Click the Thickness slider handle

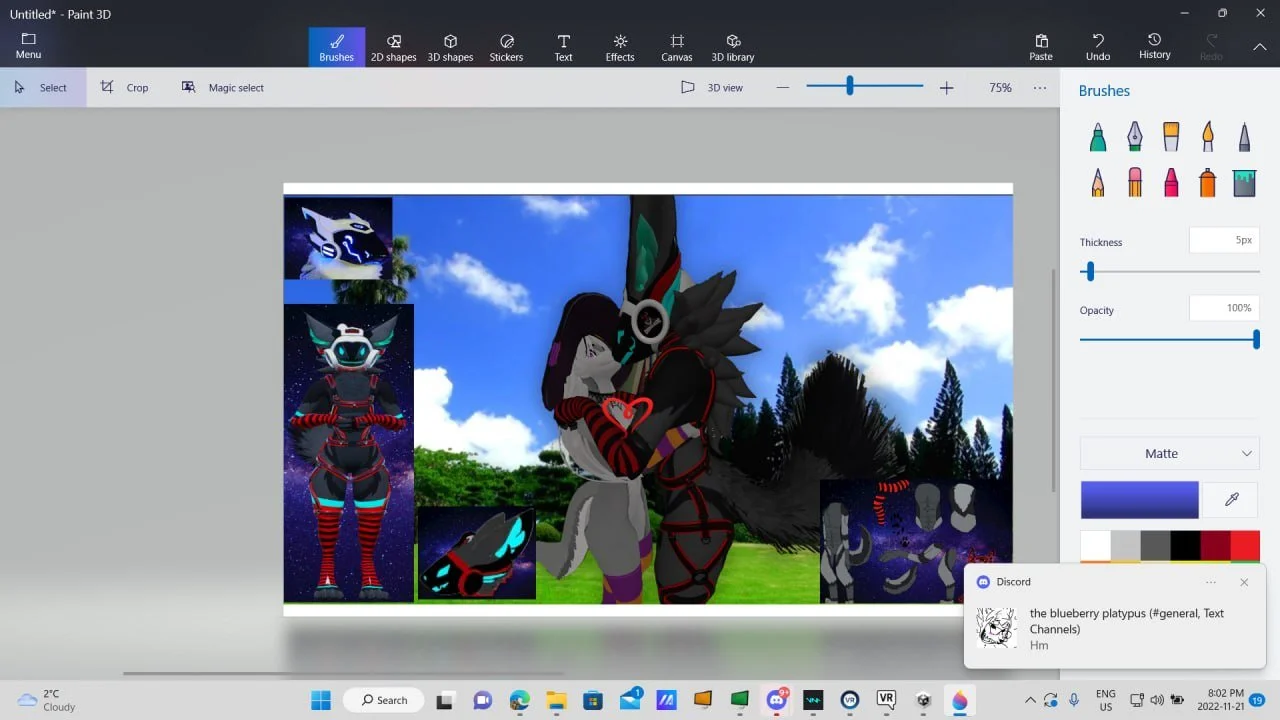tap(1090, 271)
